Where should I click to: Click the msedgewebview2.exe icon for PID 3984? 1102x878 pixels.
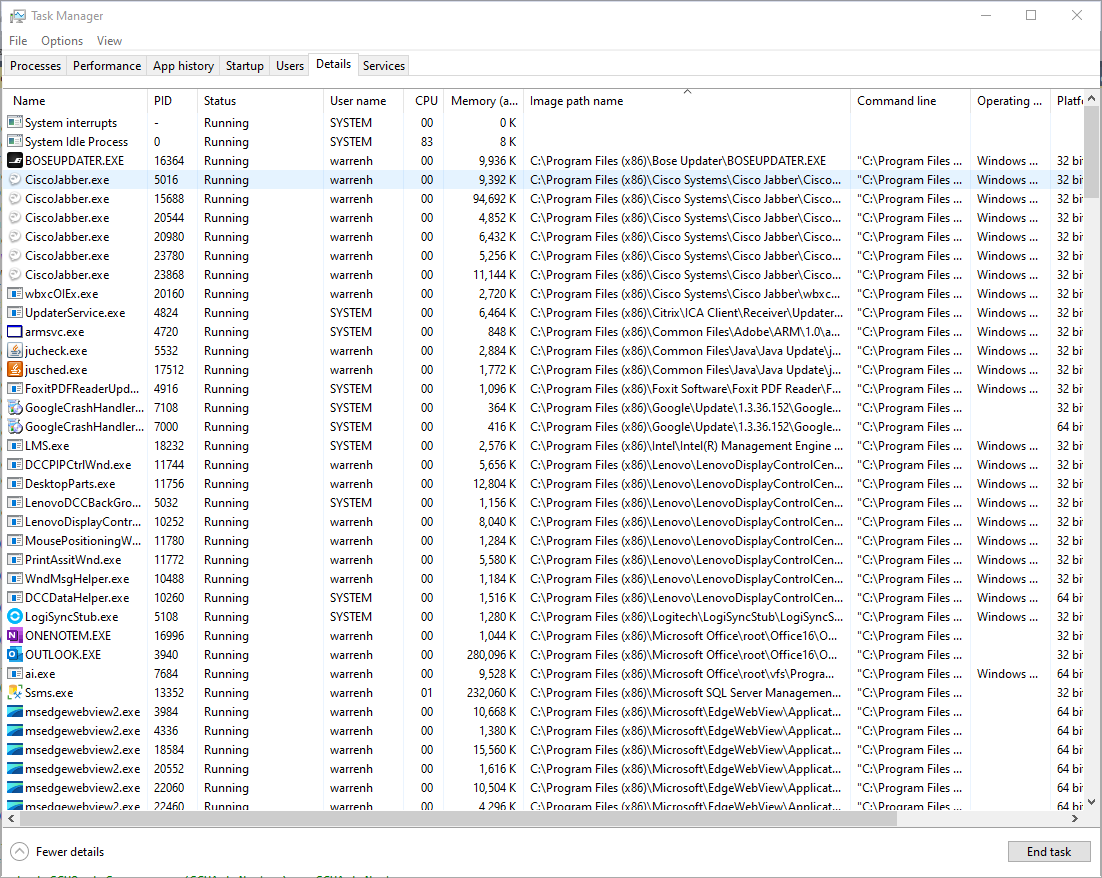tap(15, 711)
